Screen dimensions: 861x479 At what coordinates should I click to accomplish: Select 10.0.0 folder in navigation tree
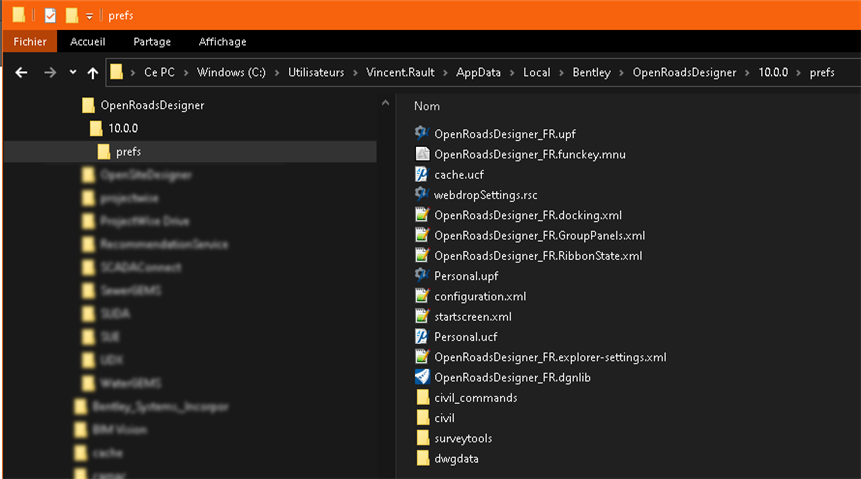point(123,129)
